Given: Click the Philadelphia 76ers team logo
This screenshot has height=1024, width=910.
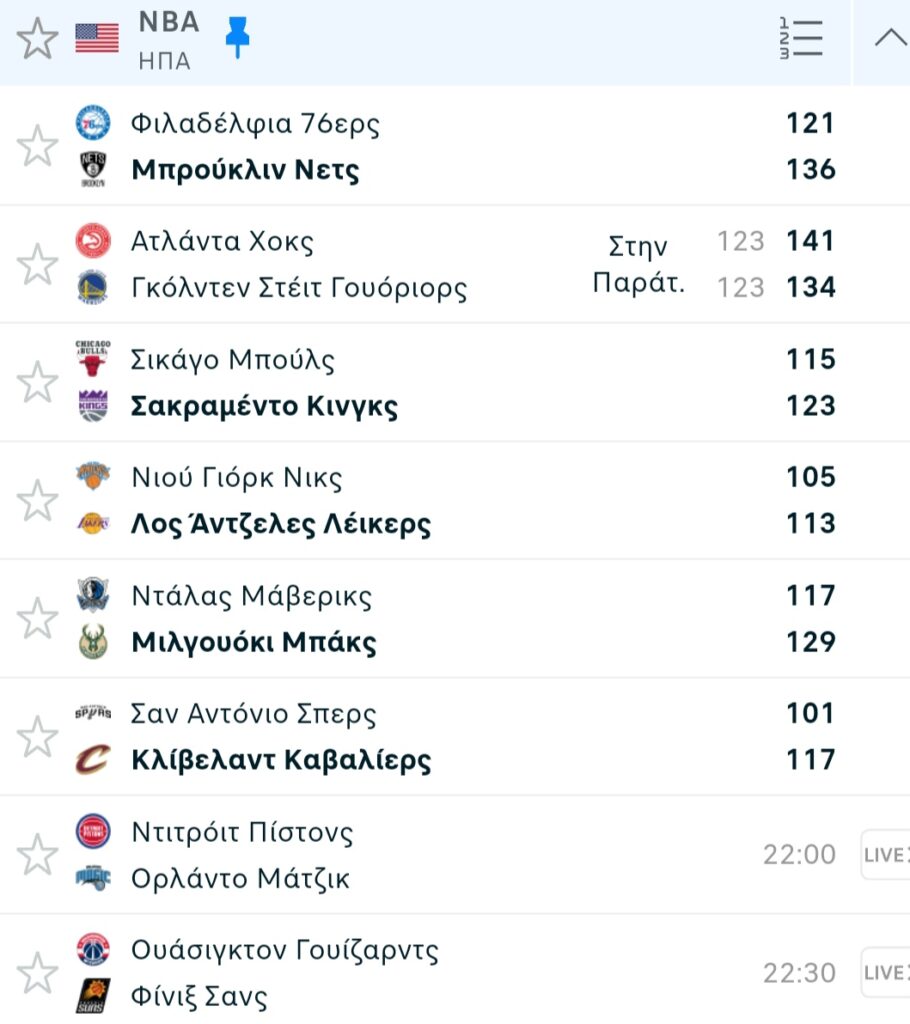Looking at the screenshot, I should point(93,123).
